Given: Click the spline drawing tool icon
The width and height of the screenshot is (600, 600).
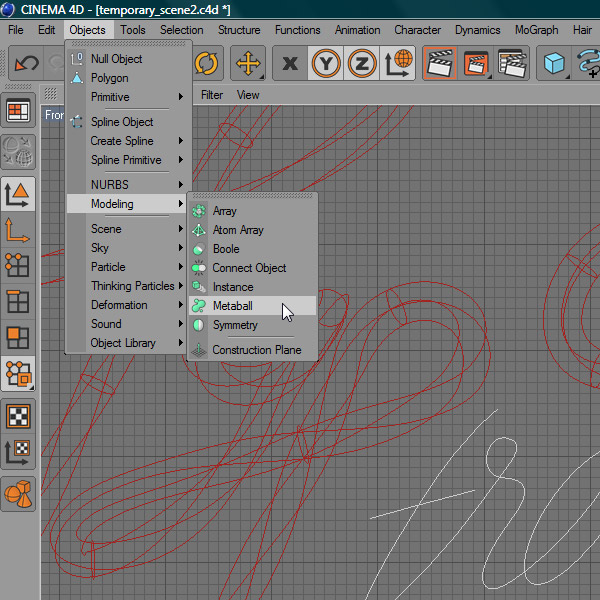Looking at the screenshot, I should 587,63.
